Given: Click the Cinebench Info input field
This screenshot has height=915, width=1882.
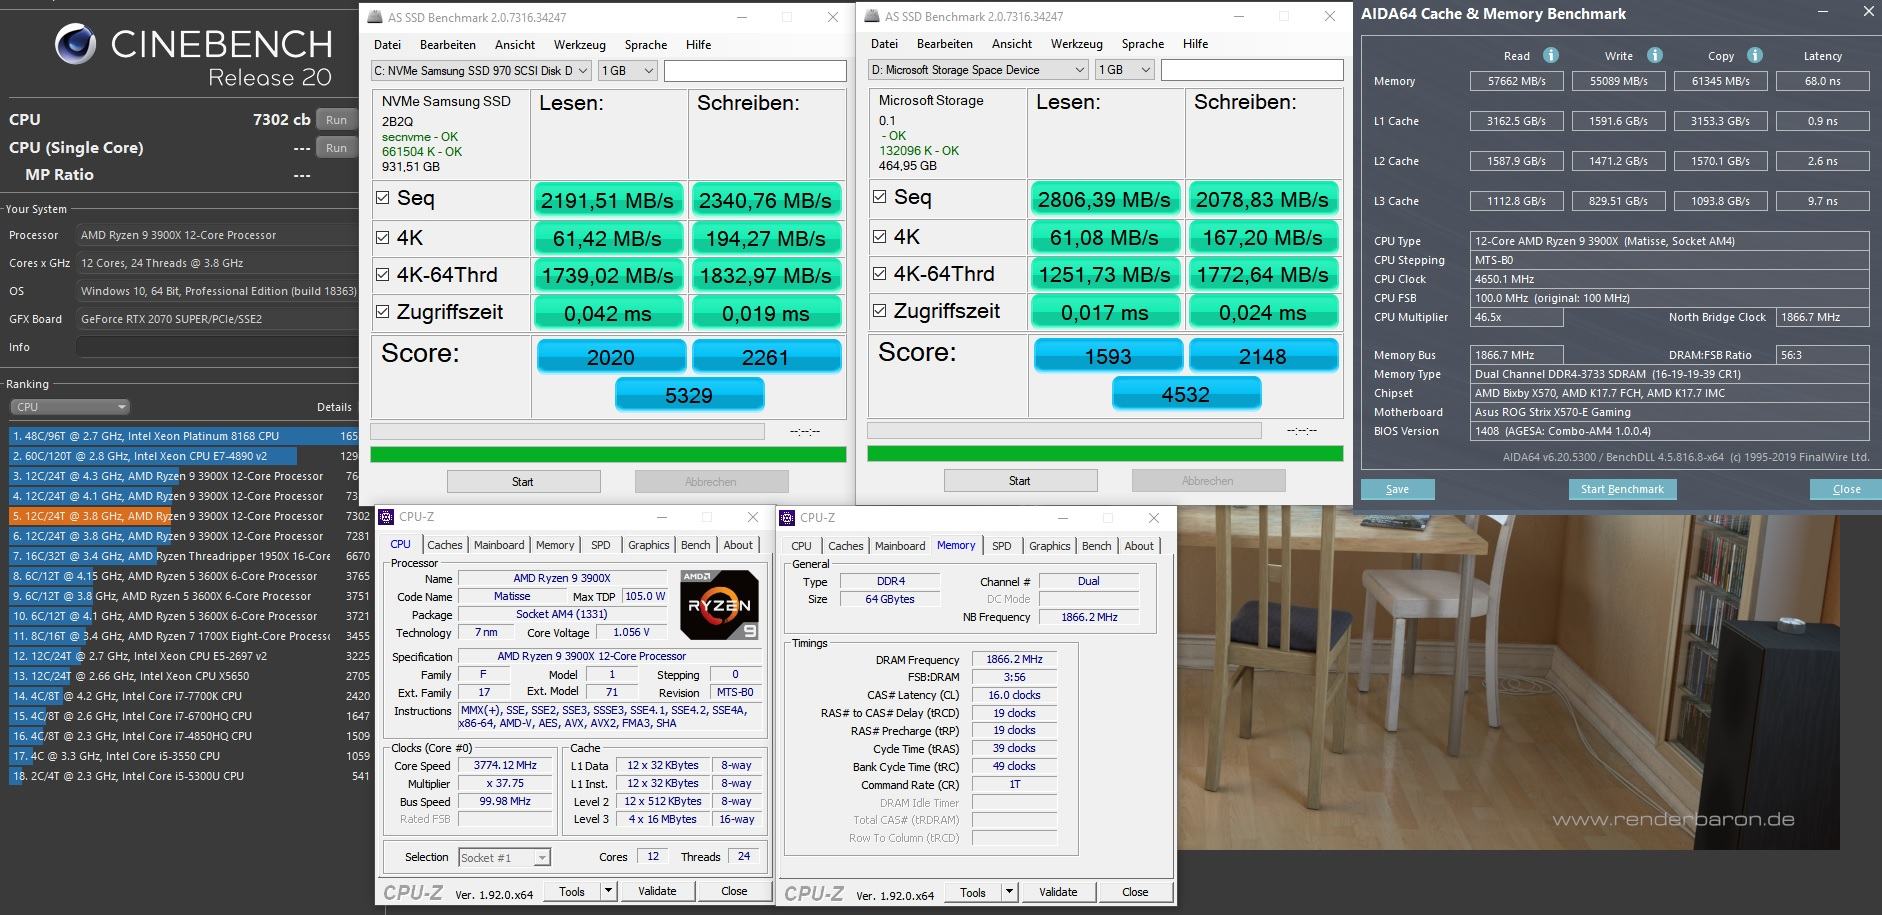Looking at the screenshot, I should (x=217, y=347).
